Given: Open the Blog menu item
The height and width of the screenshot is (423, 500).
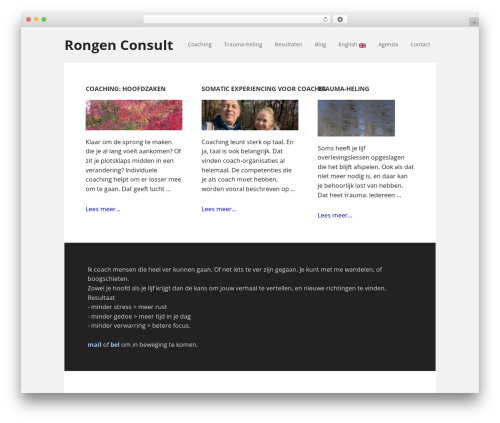Looking at the screenshot, I should pos(320,44).
